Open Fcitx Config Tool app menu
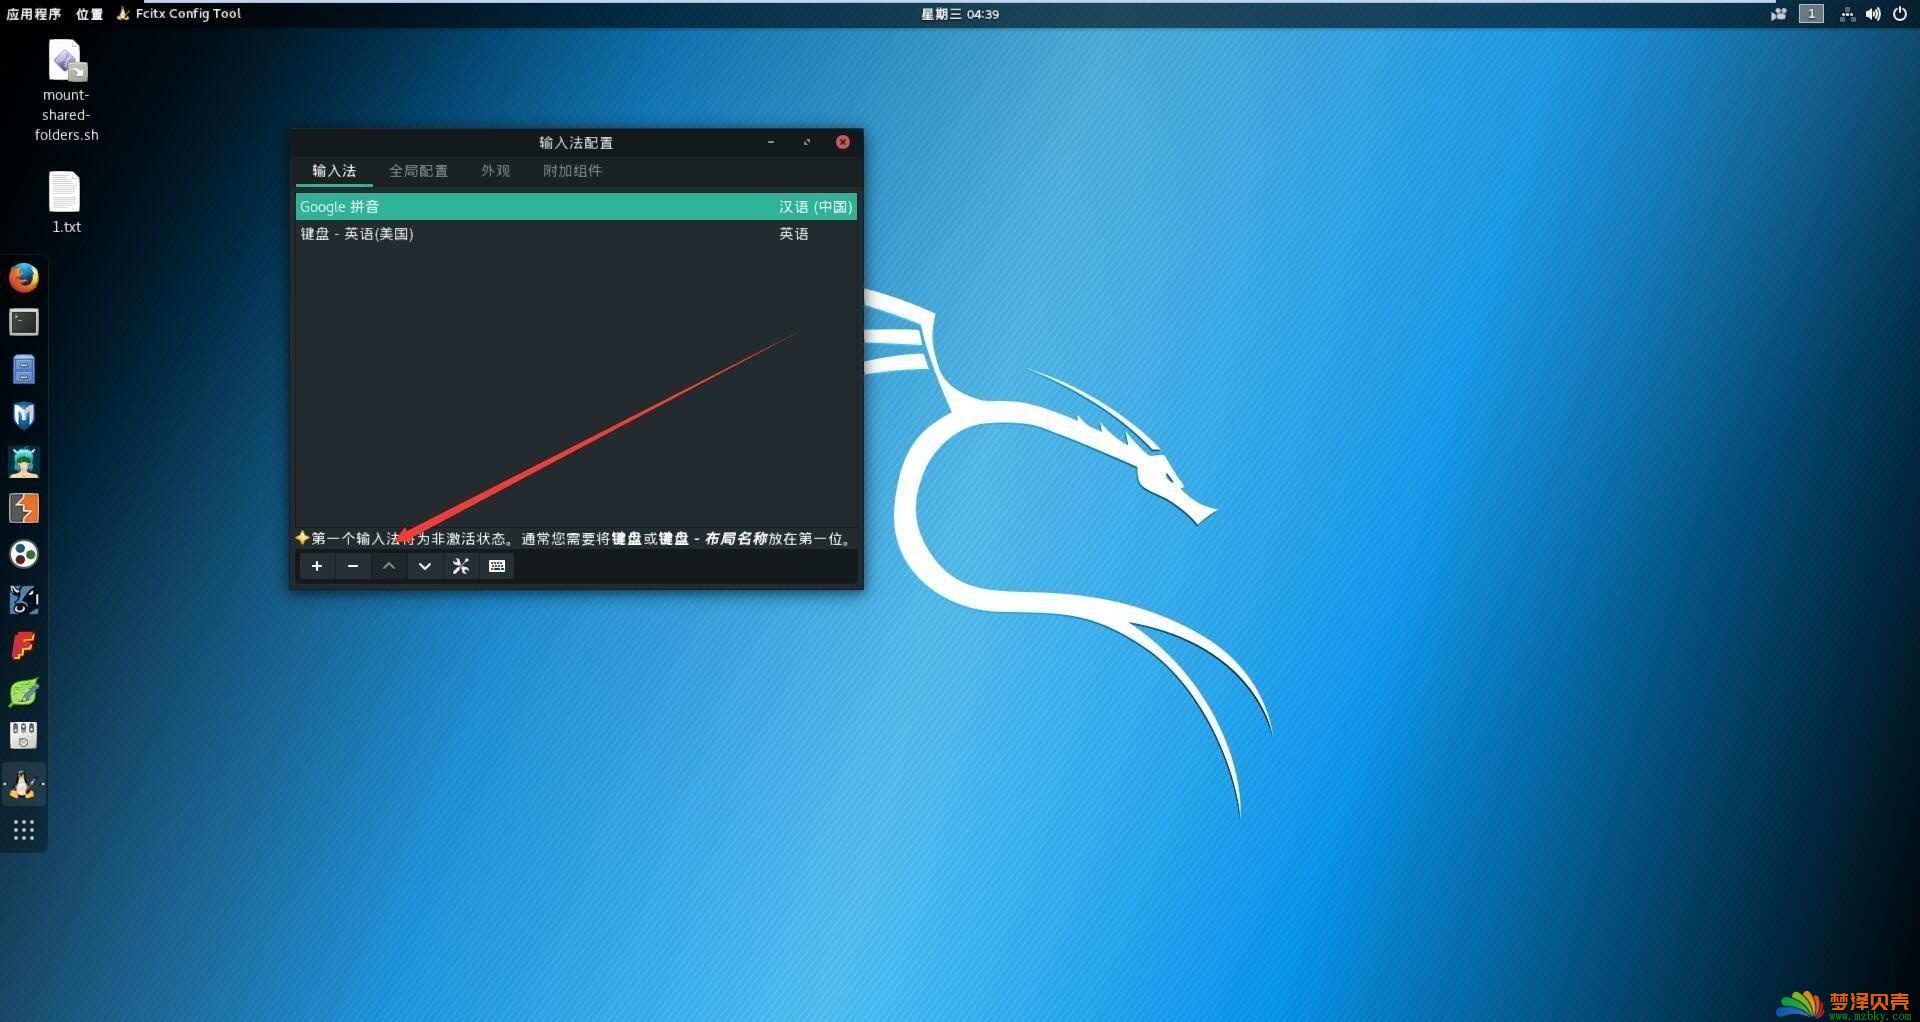Viewport: 1920px width, 1022px height. point(179,14)
